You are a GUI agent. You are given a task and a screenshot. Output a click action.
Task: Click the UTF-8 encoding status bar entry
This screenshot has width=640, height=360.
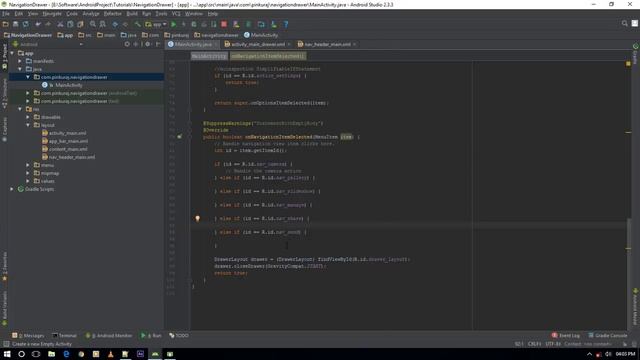click(x=553, y=344)
